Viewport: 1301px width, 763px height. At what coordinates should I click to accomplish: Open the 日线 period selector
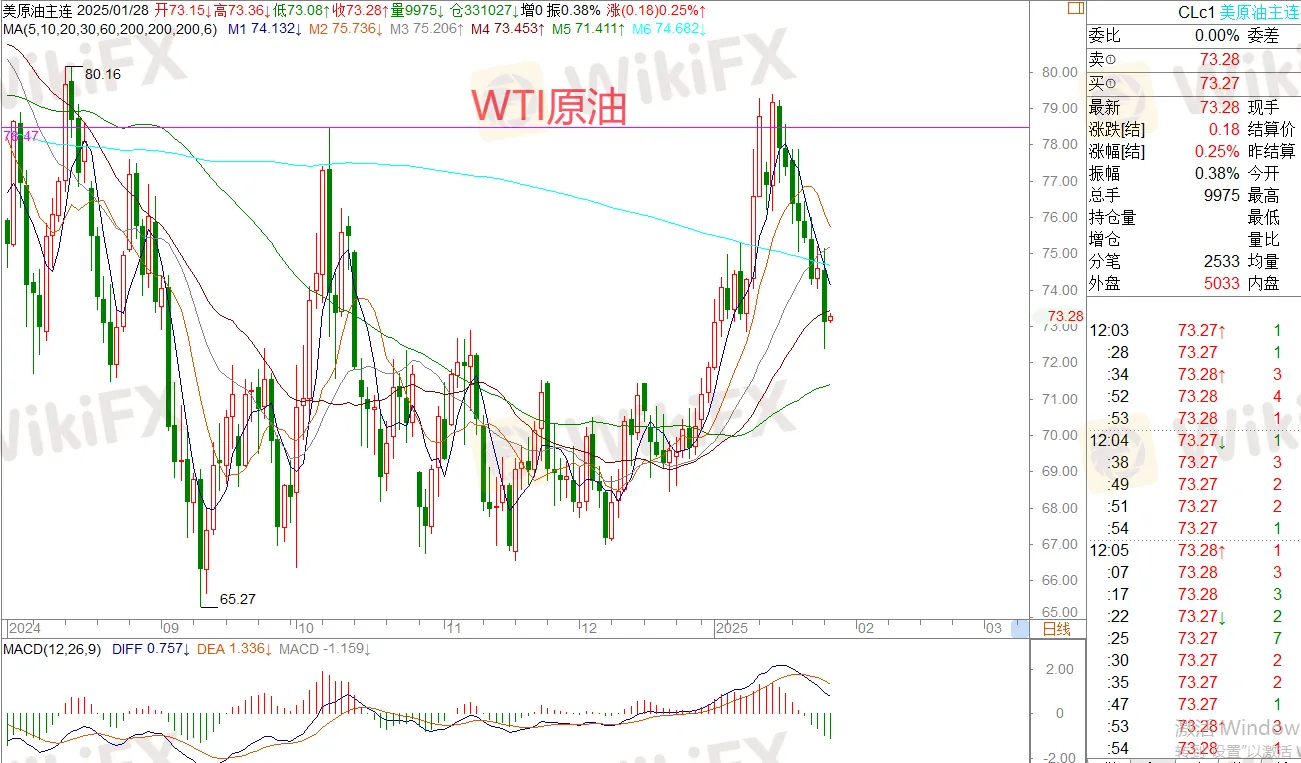click(x=1055, y=629)
